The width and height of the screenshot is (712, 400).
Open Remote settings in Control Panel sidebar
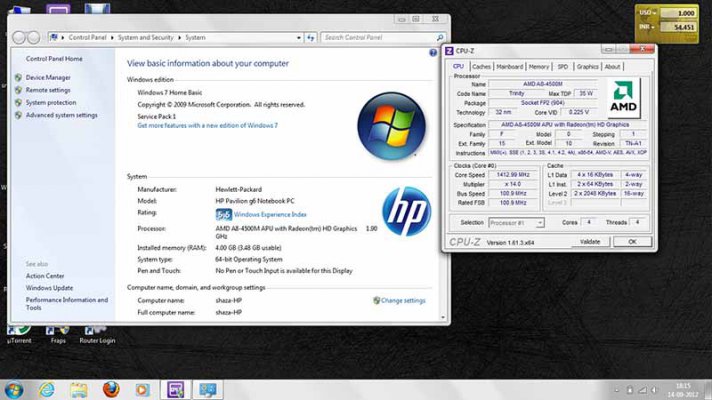click(48, 90)
